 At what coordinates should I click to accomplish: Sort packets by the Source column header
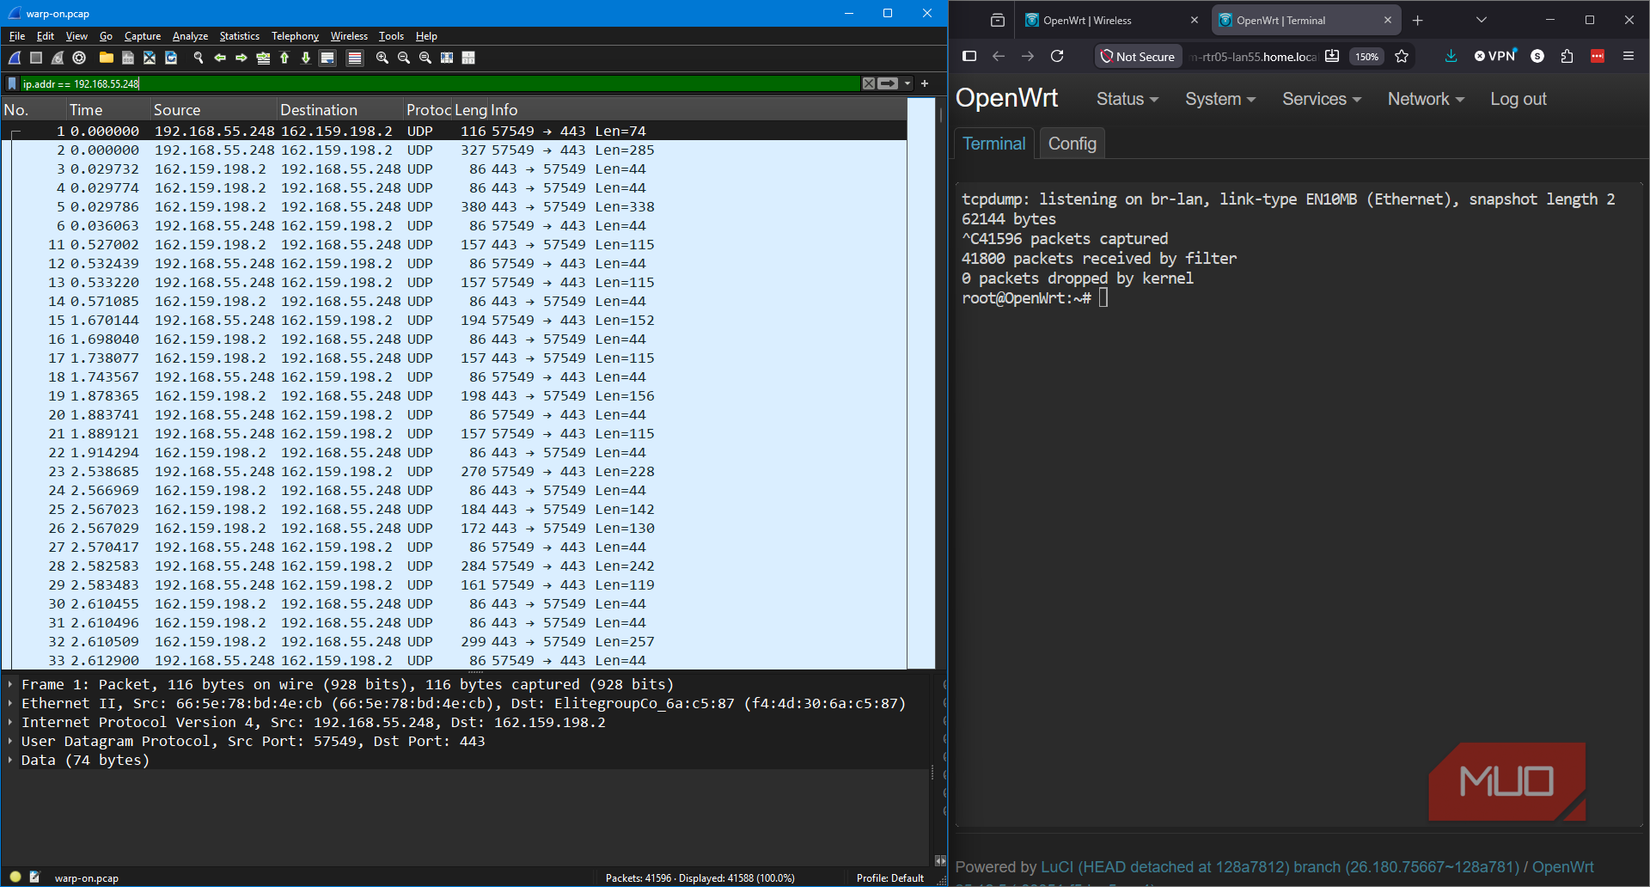coord(213,110)
